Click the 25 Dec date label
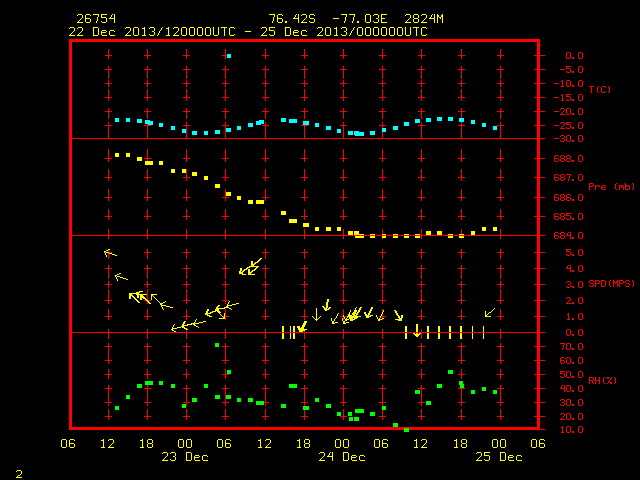This screenshot has height=480, width=640. coord(499,457)
